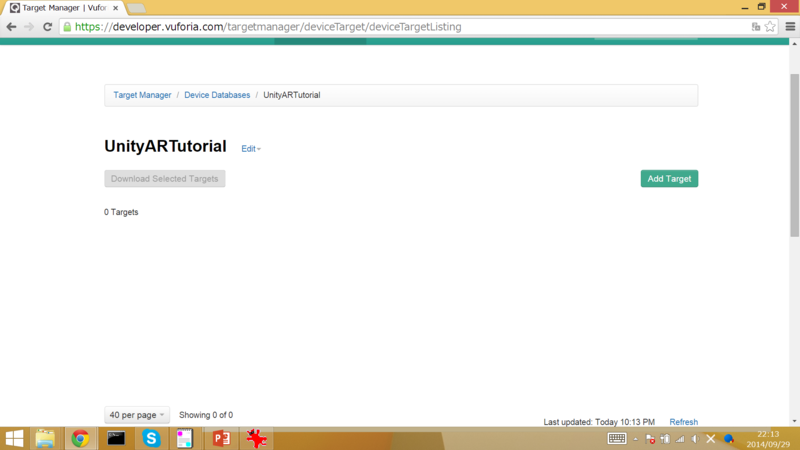Close the Target Manager tab
Image resolution: width=800 pixels, height=450 pixels.
115,8
